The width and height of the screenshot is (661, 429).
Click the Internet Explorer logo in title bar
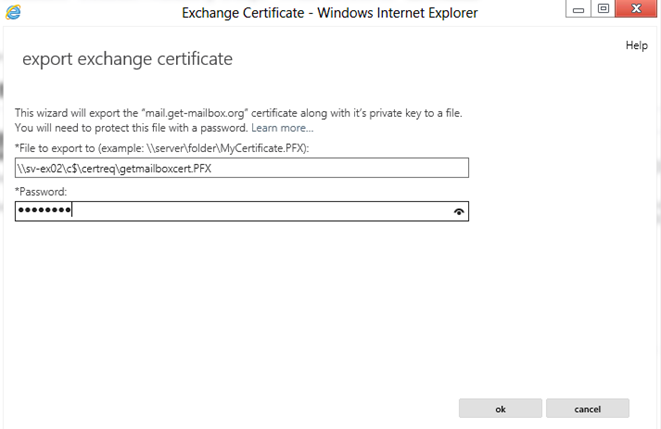point(13,12)
